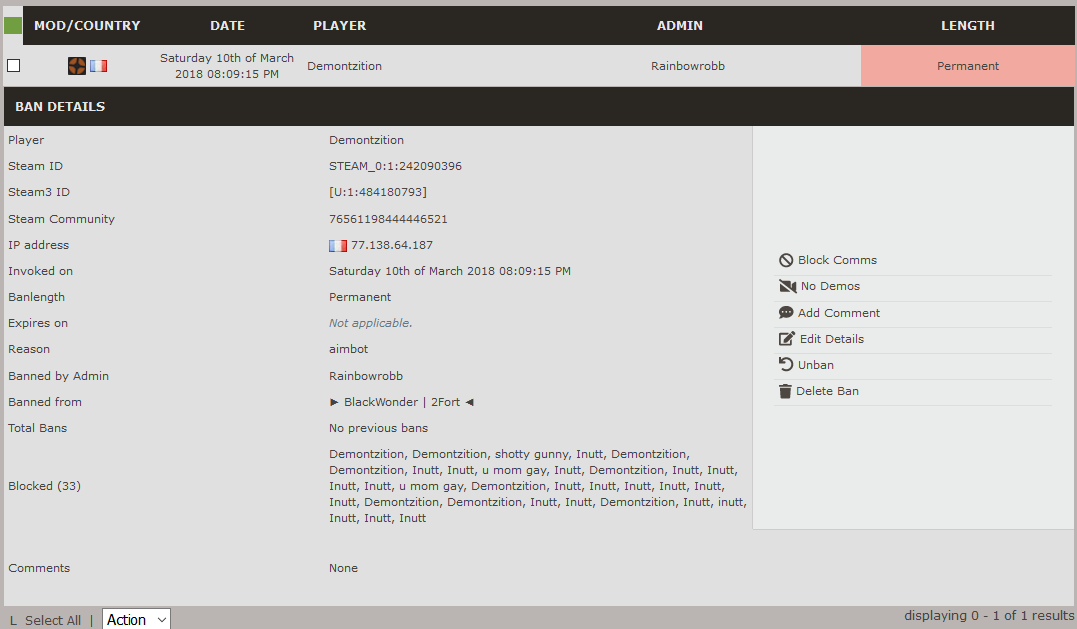The image size is (1077, 629).
Task: Click the Unban link
Action: point(815,365)
